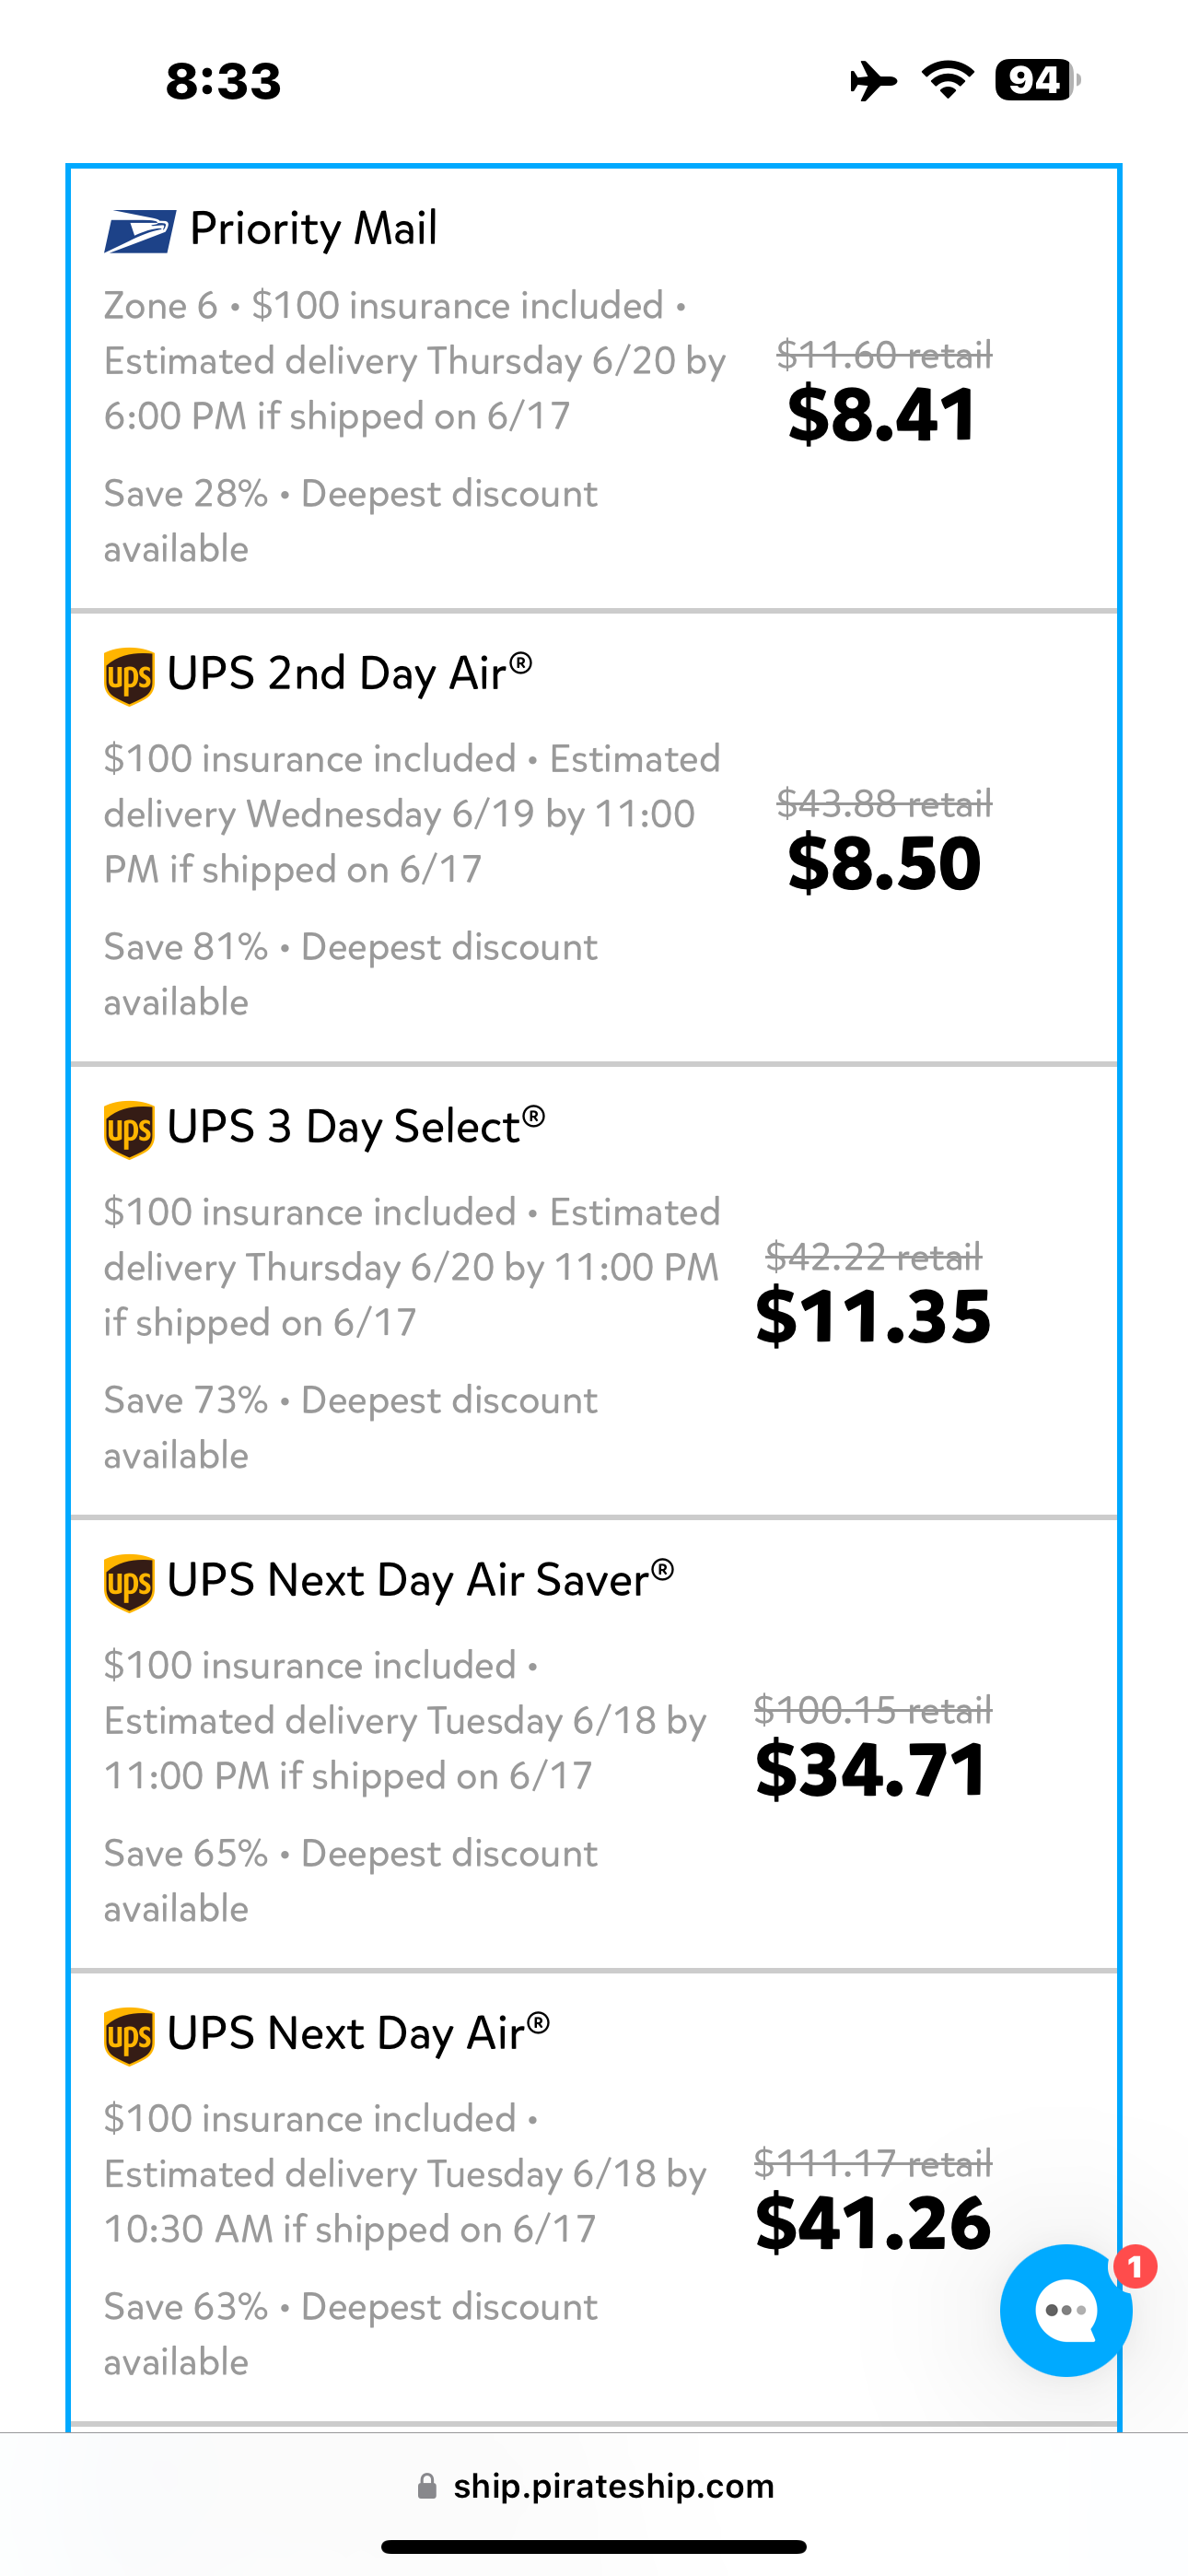Screen dimensions: 1188x2576
Task: Choose the UPS Next Day Air option
Action: coord(594,2197)
